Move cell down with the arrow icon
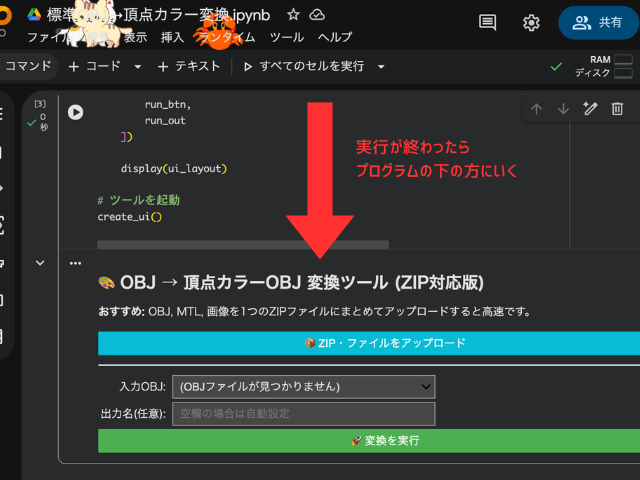The height and width of the screenshot is (480, 640). [x=563, y=109]
